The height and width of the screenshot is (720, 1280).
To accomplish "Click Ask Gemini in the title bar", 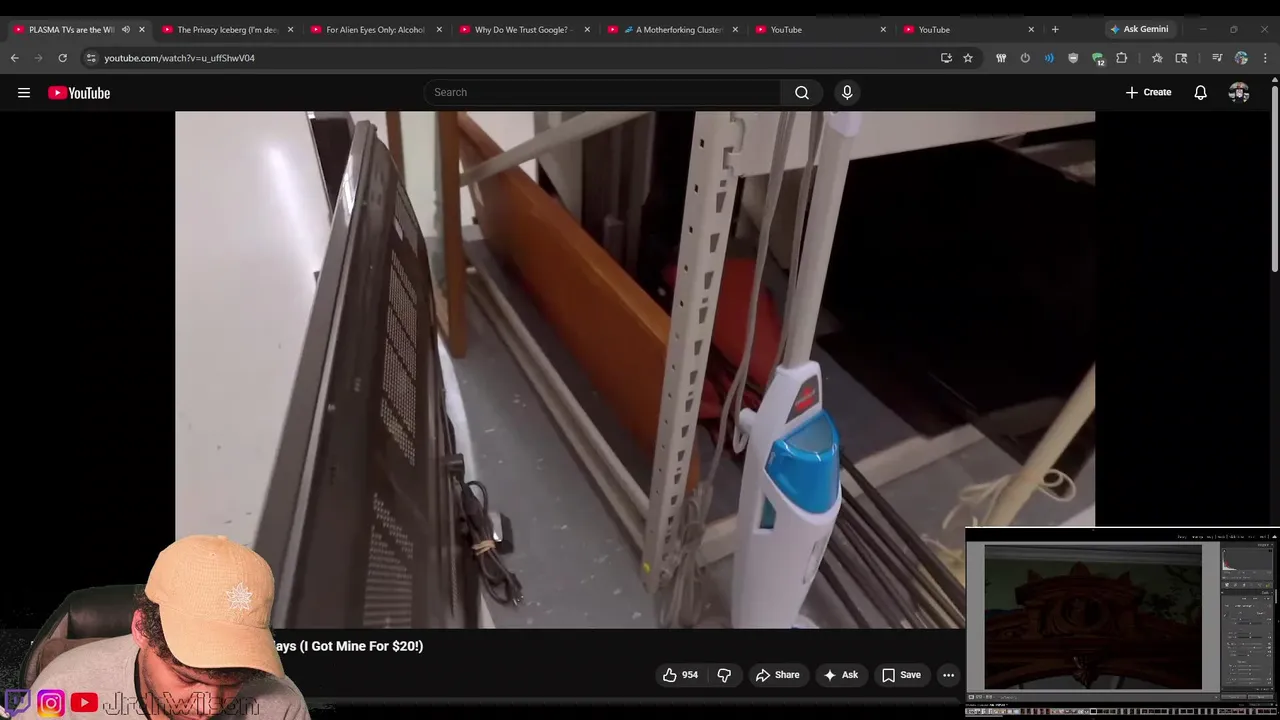I will (x=1139, y=29).
